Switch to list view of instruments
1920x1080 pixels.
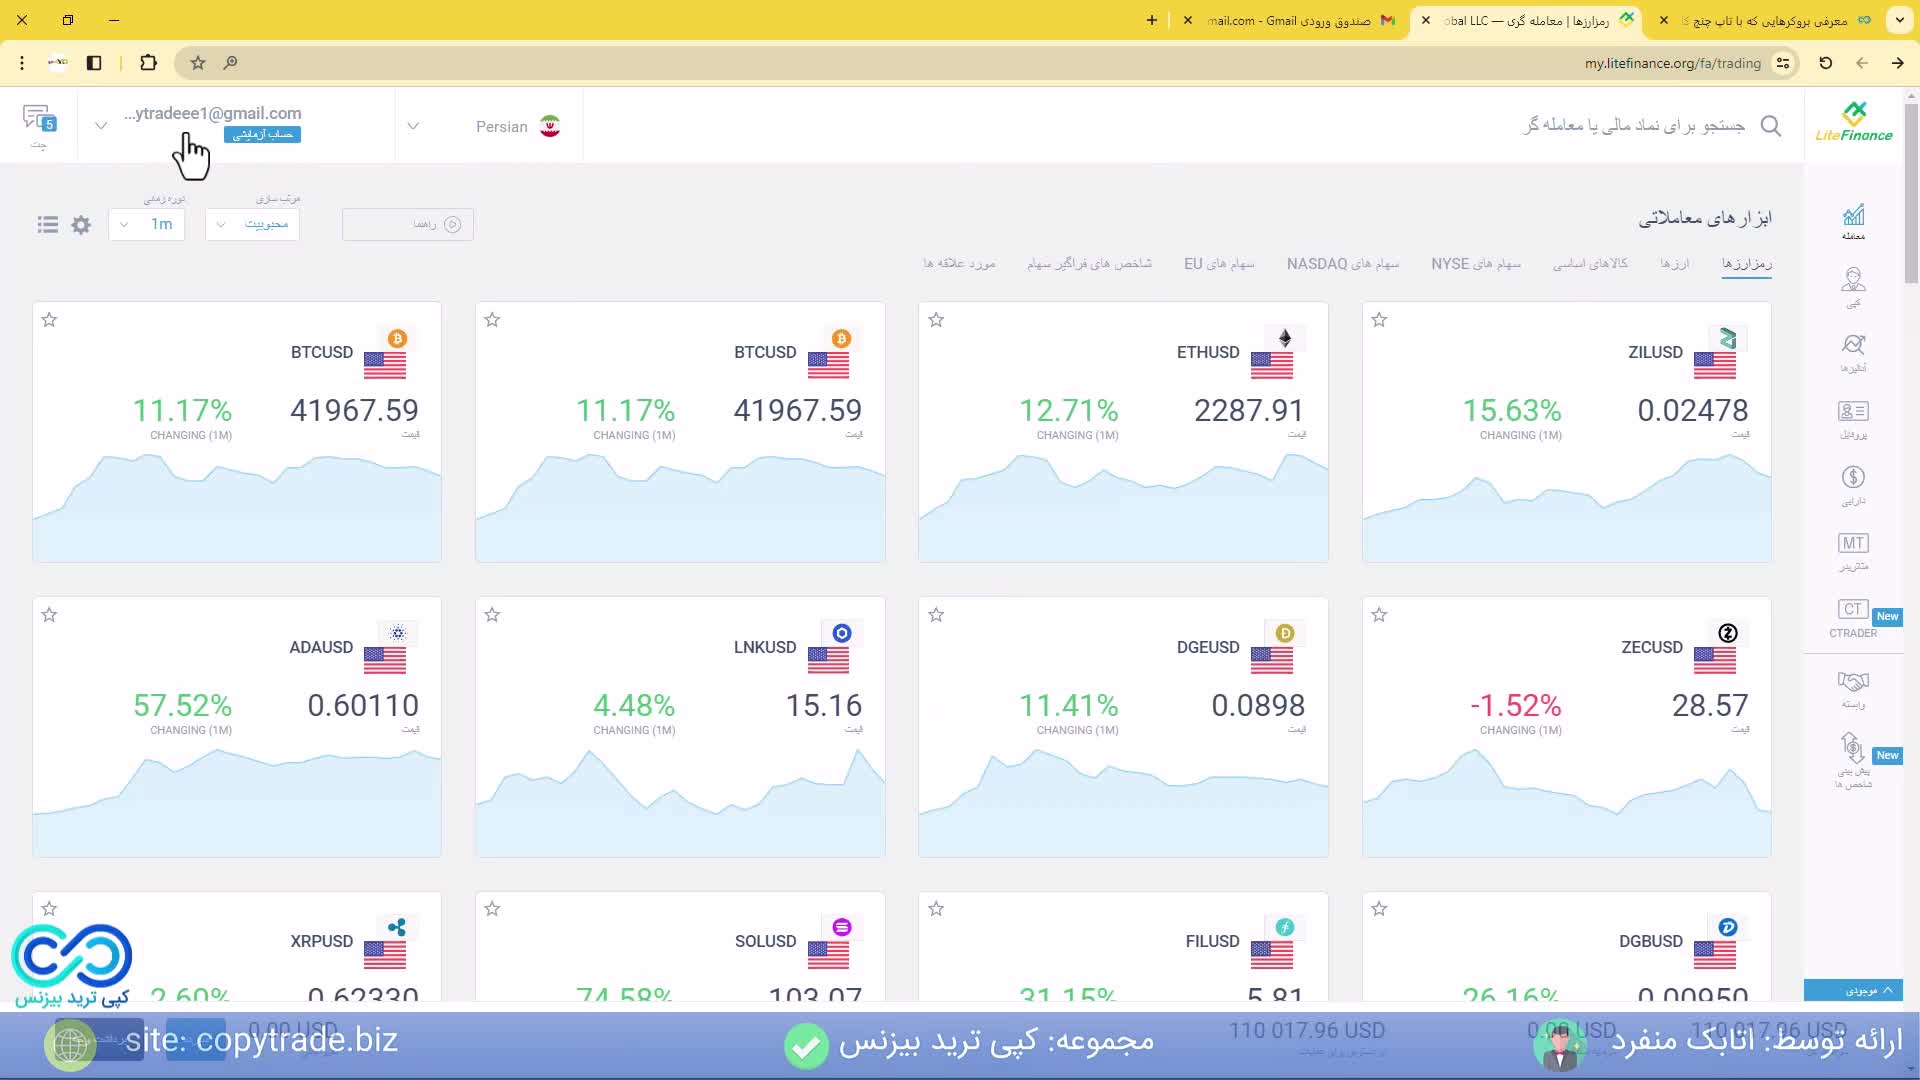[x=47, y=225]
